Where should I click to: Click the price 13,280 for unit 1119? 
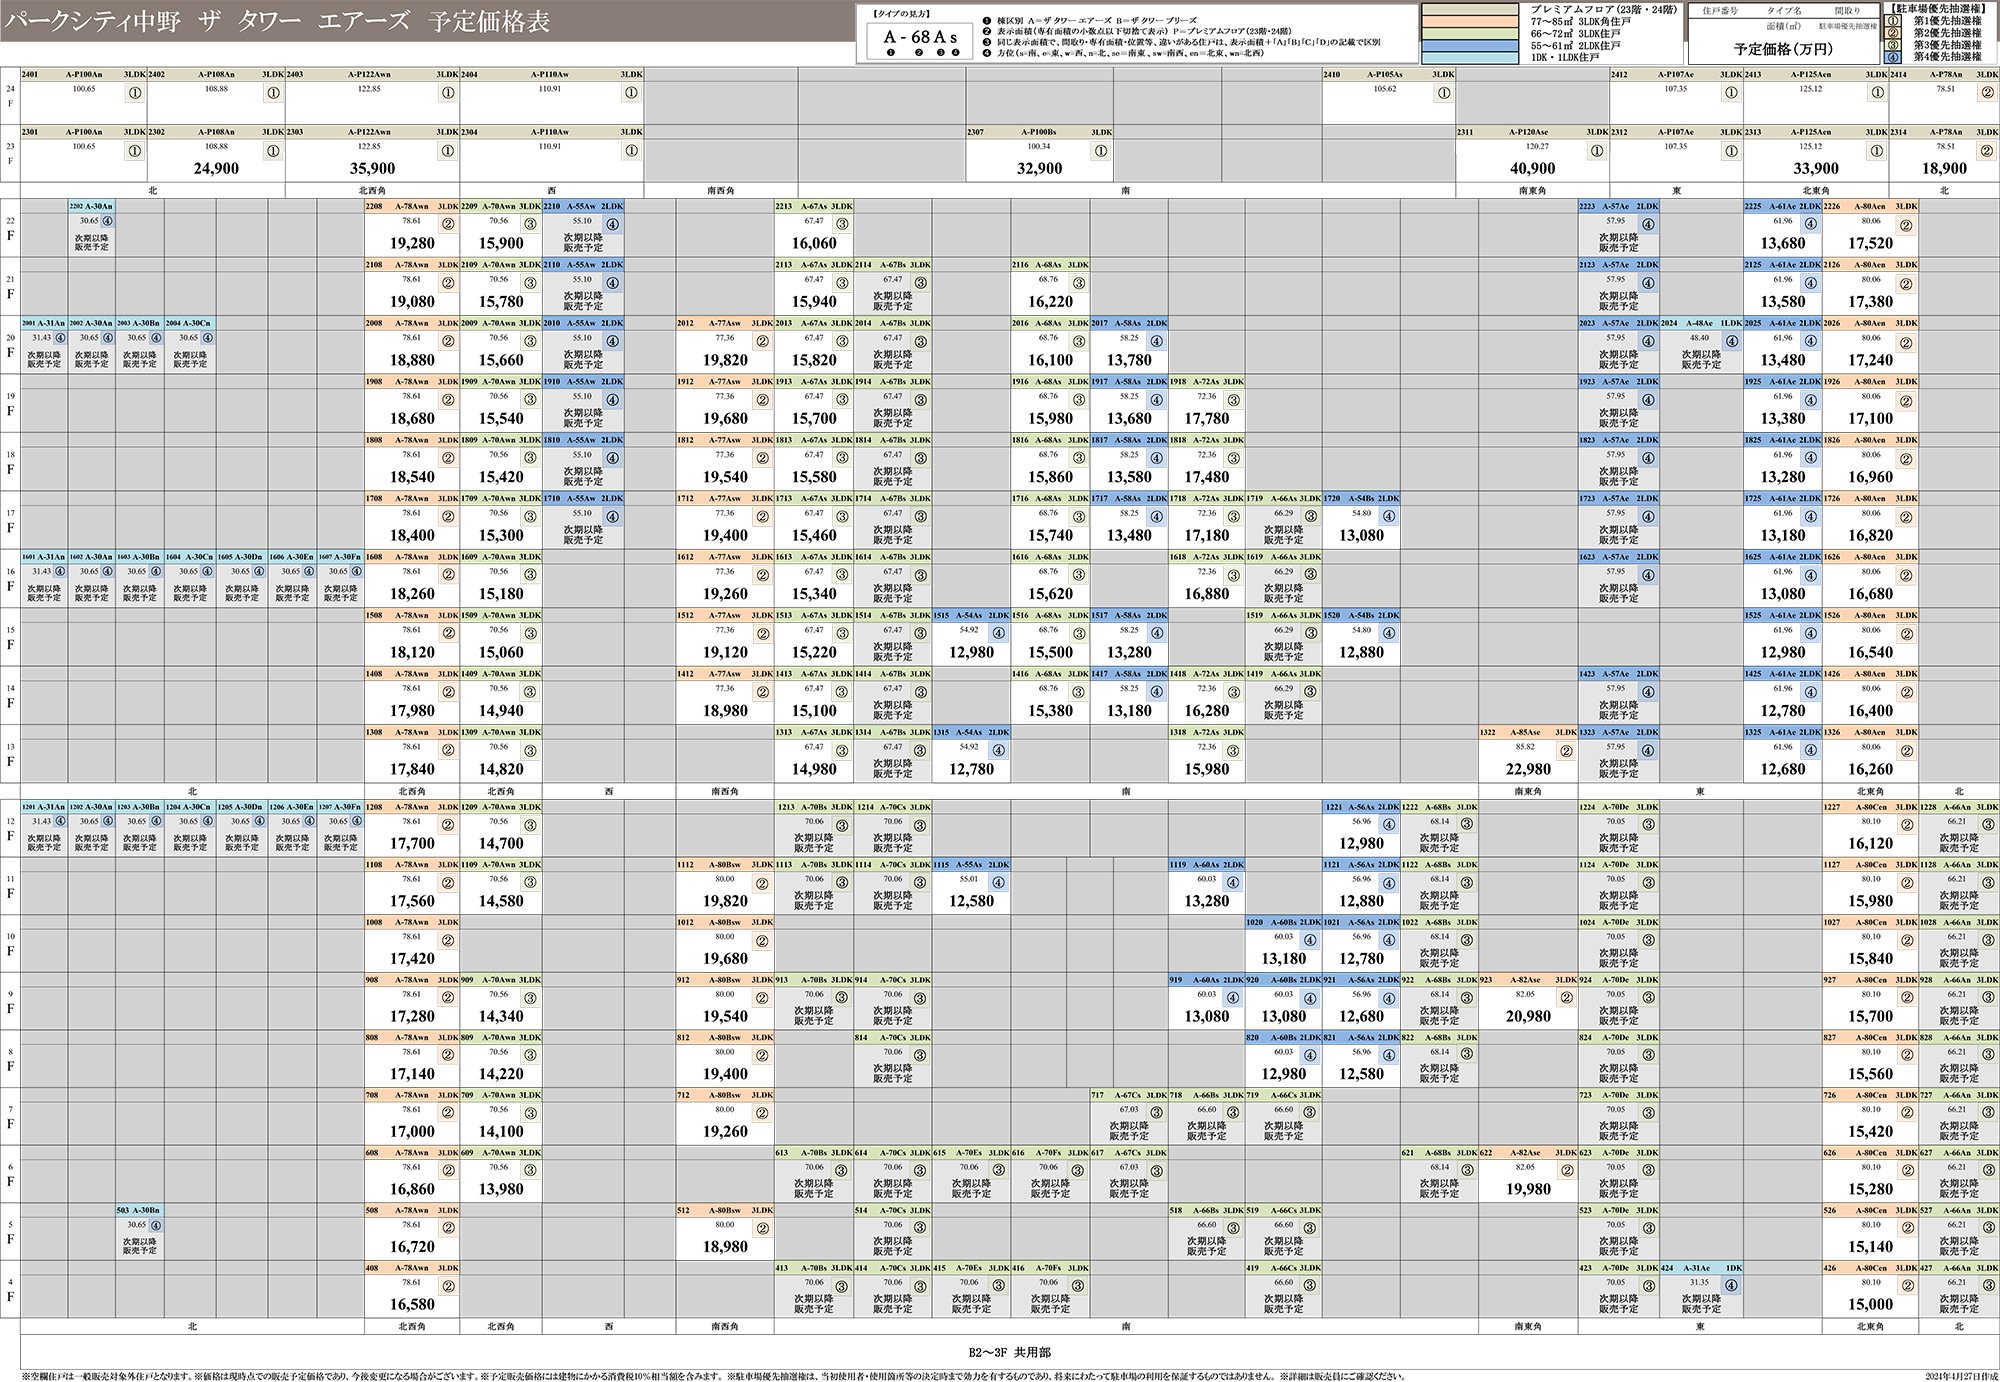pos(1207,901)
